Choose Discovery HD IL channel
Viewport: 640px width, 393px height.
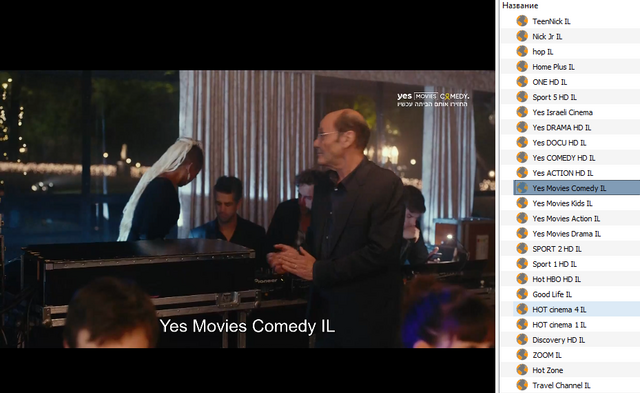[x=558, y=340]
